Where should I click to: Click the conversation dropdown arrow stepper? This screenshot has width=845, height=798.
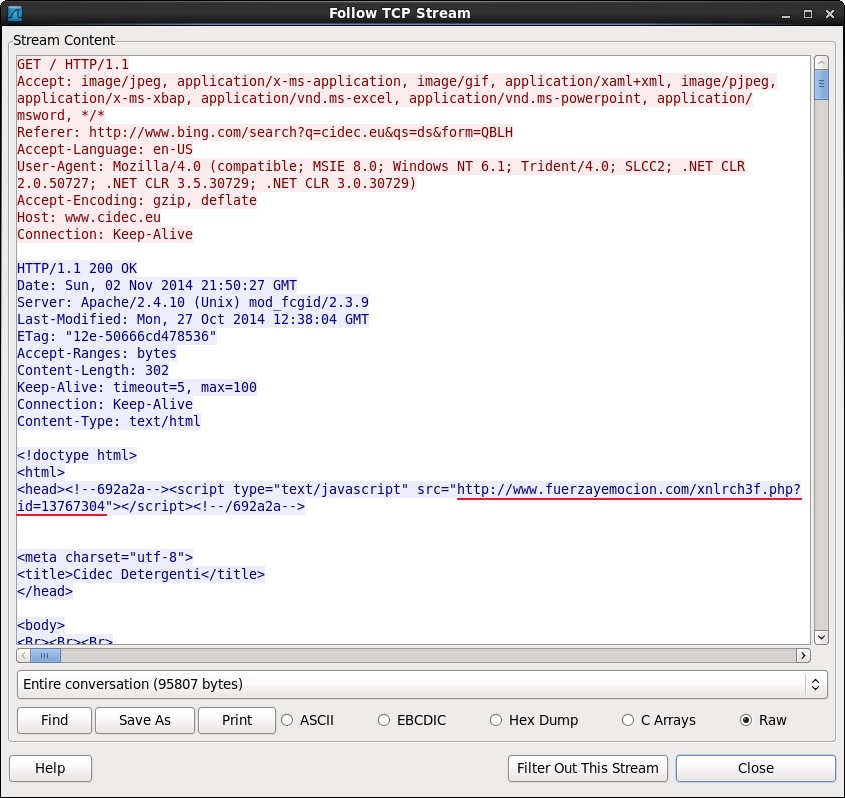(815, 684)
